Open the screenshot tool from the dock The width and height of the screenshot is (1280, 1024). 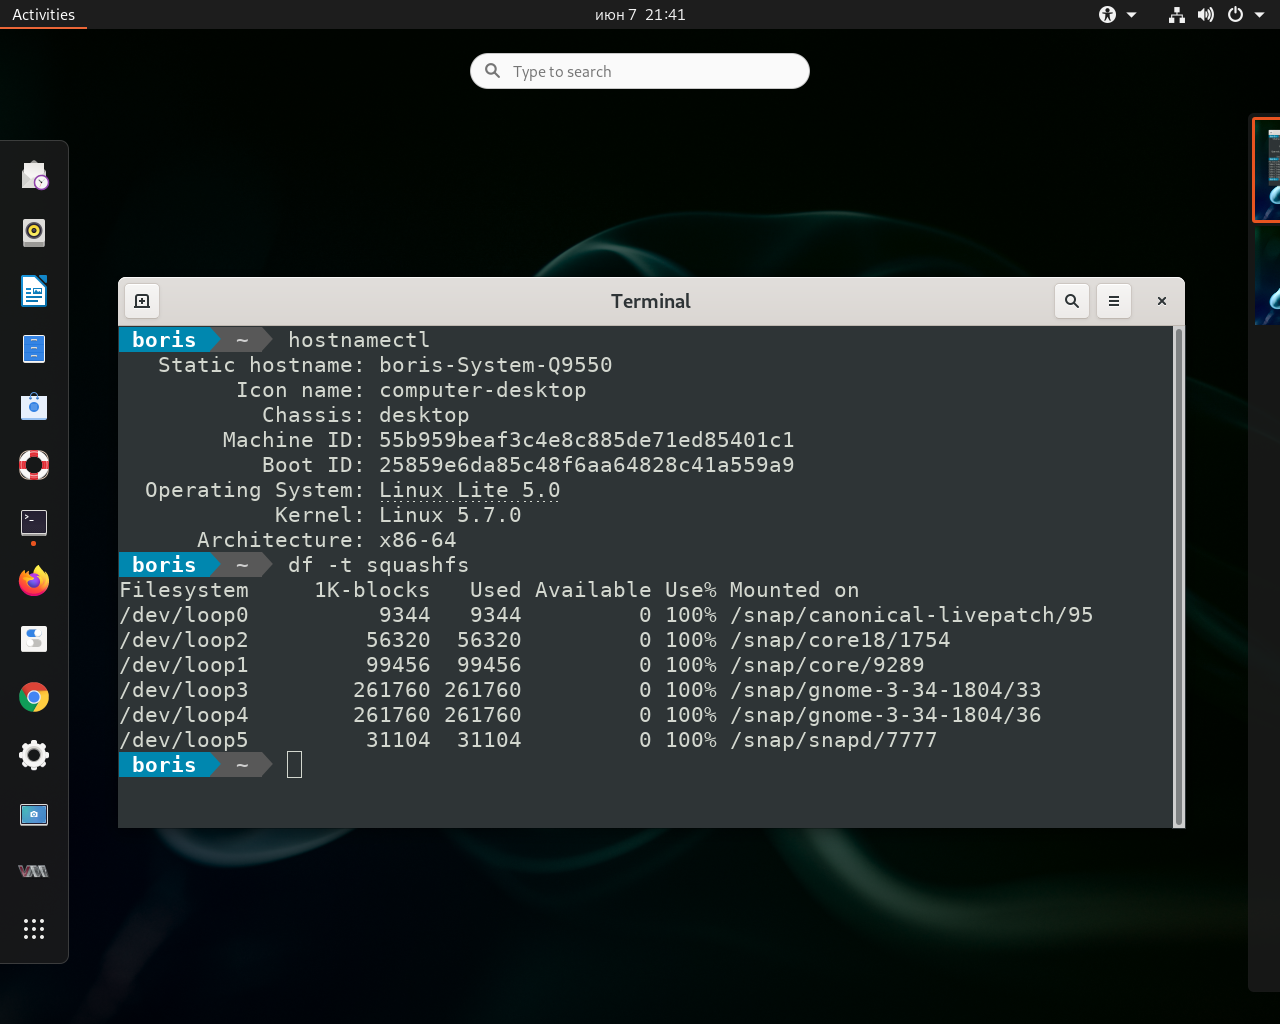tap(33, 814)
